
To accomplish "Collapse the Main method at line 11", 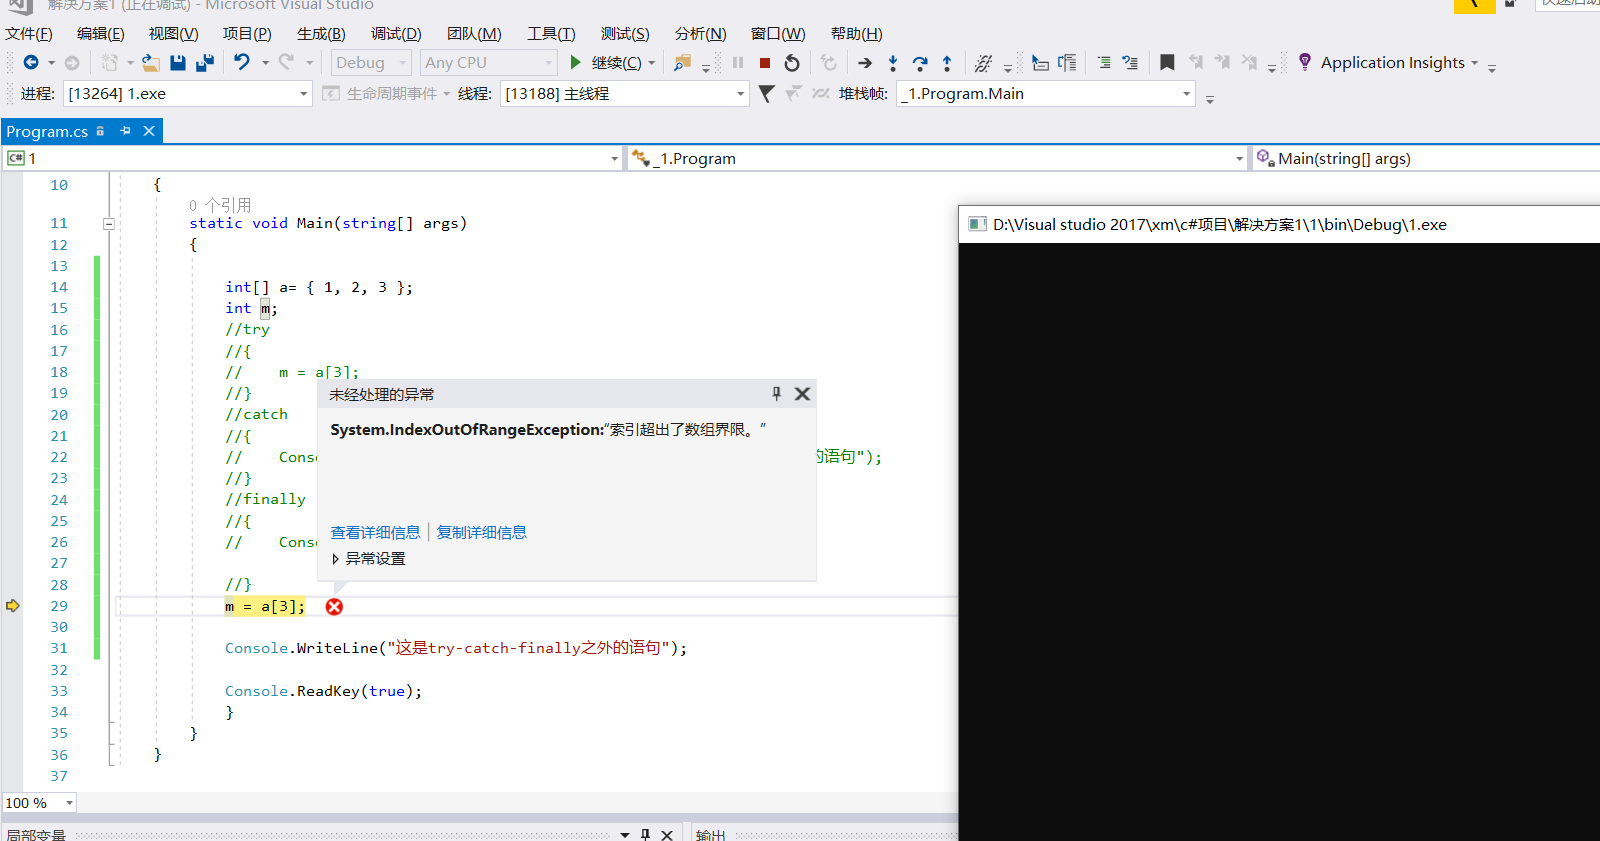I will pyautogui.click(x=109, y=224).
